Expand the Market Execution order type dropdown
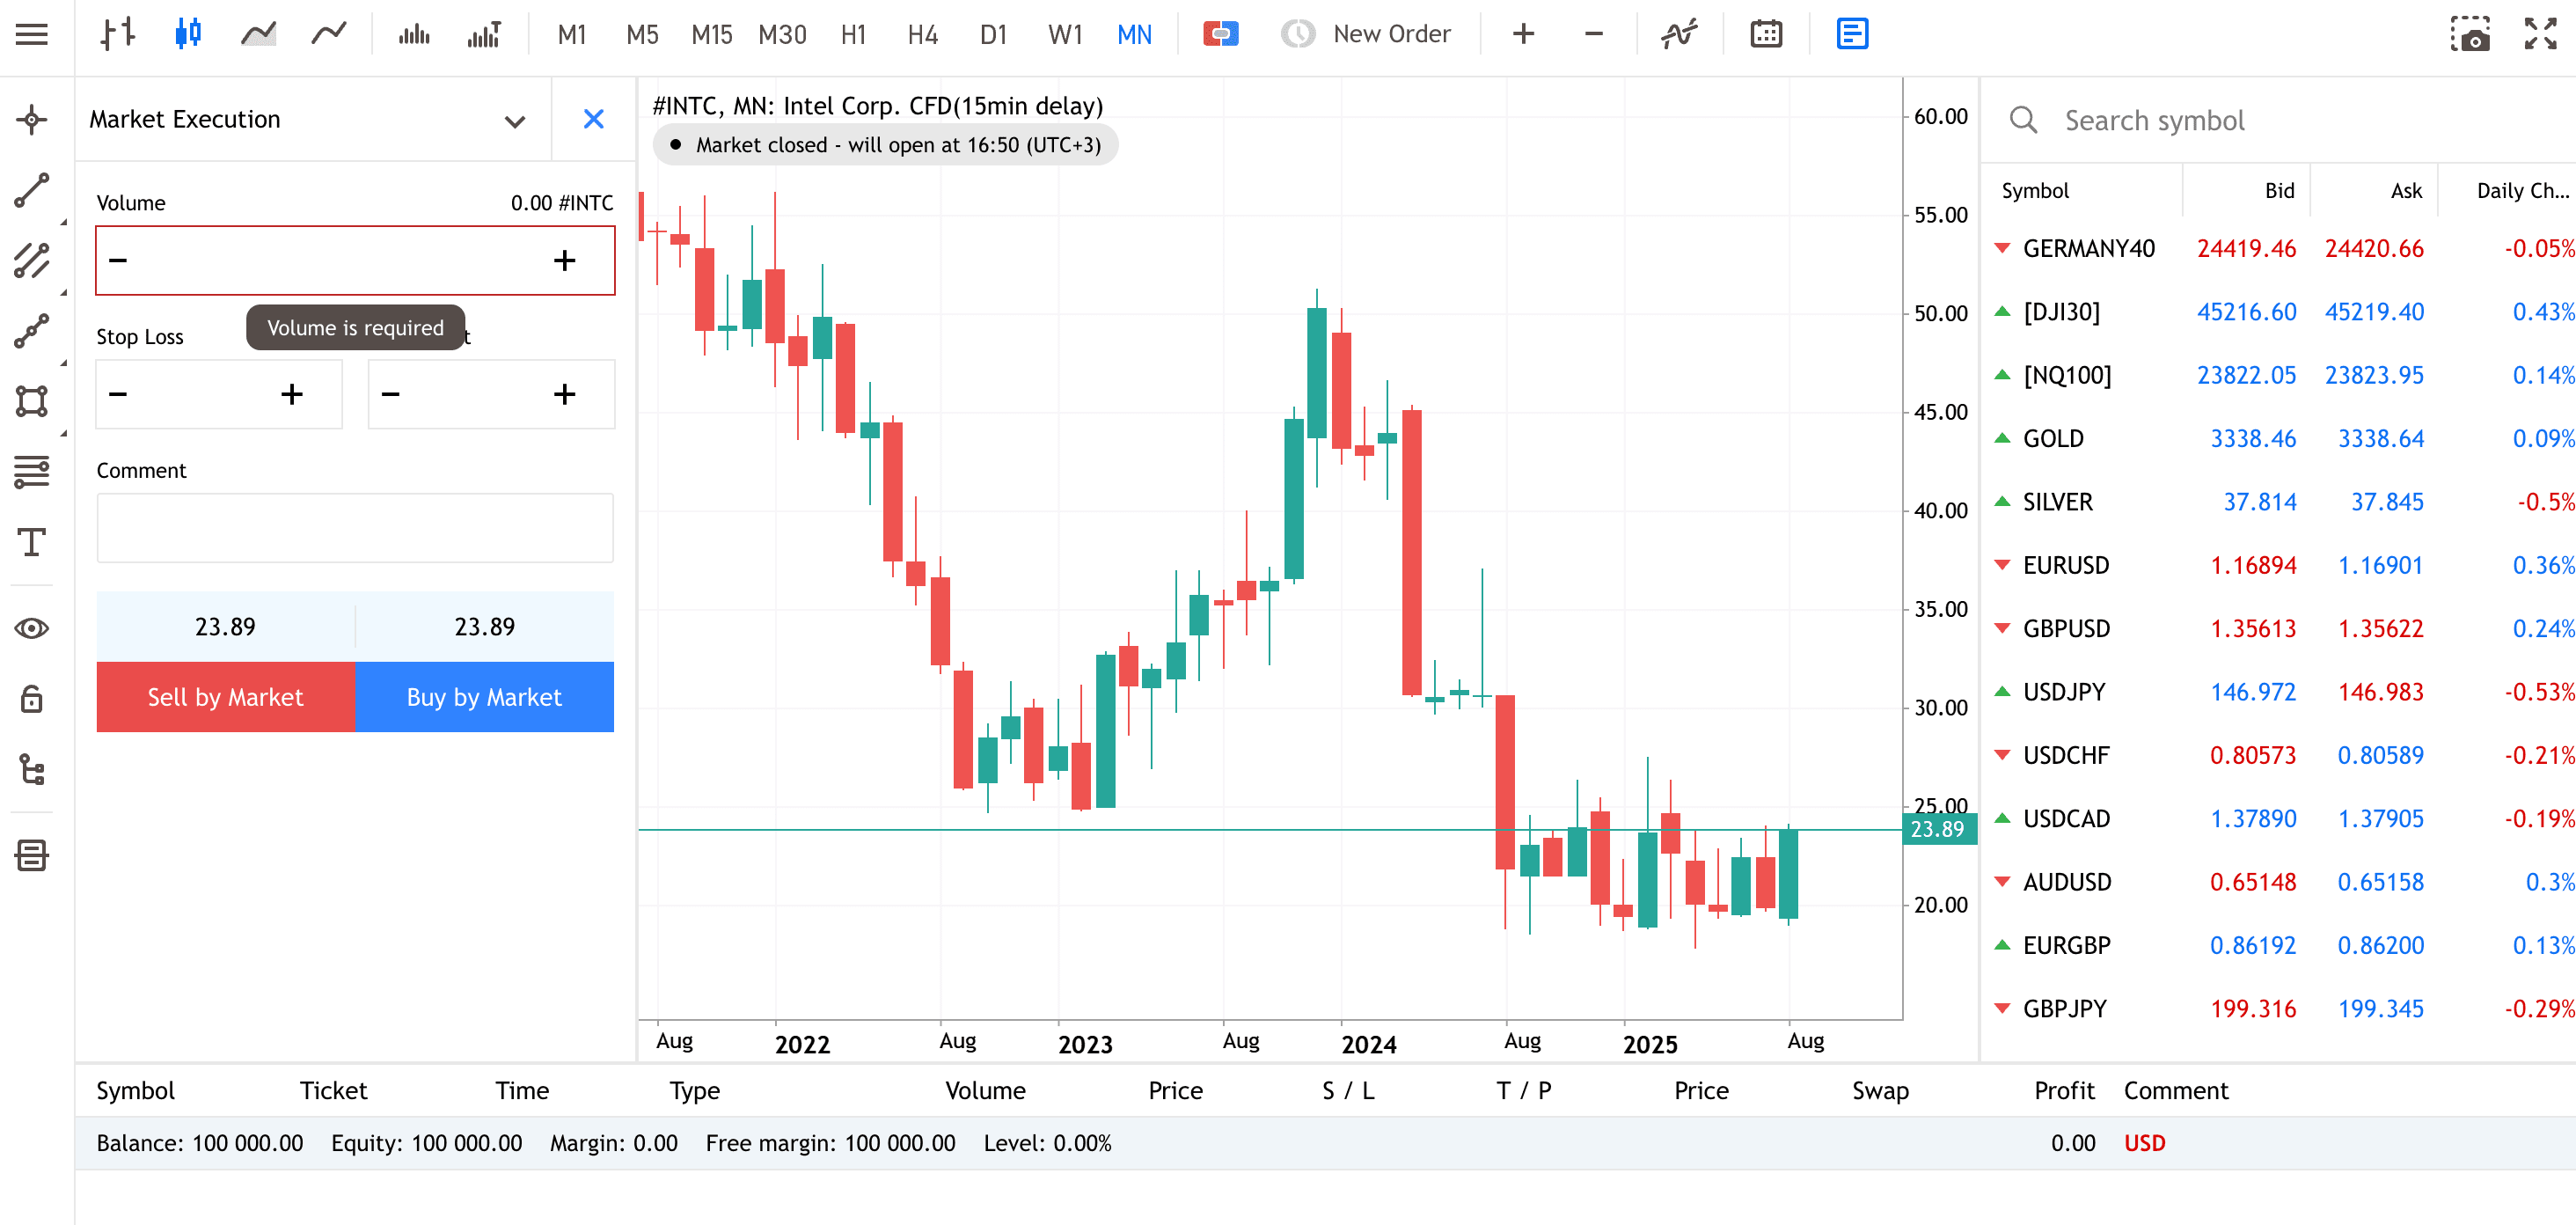Viewport: 2576px width, 1225px height. tap(514, 121)
